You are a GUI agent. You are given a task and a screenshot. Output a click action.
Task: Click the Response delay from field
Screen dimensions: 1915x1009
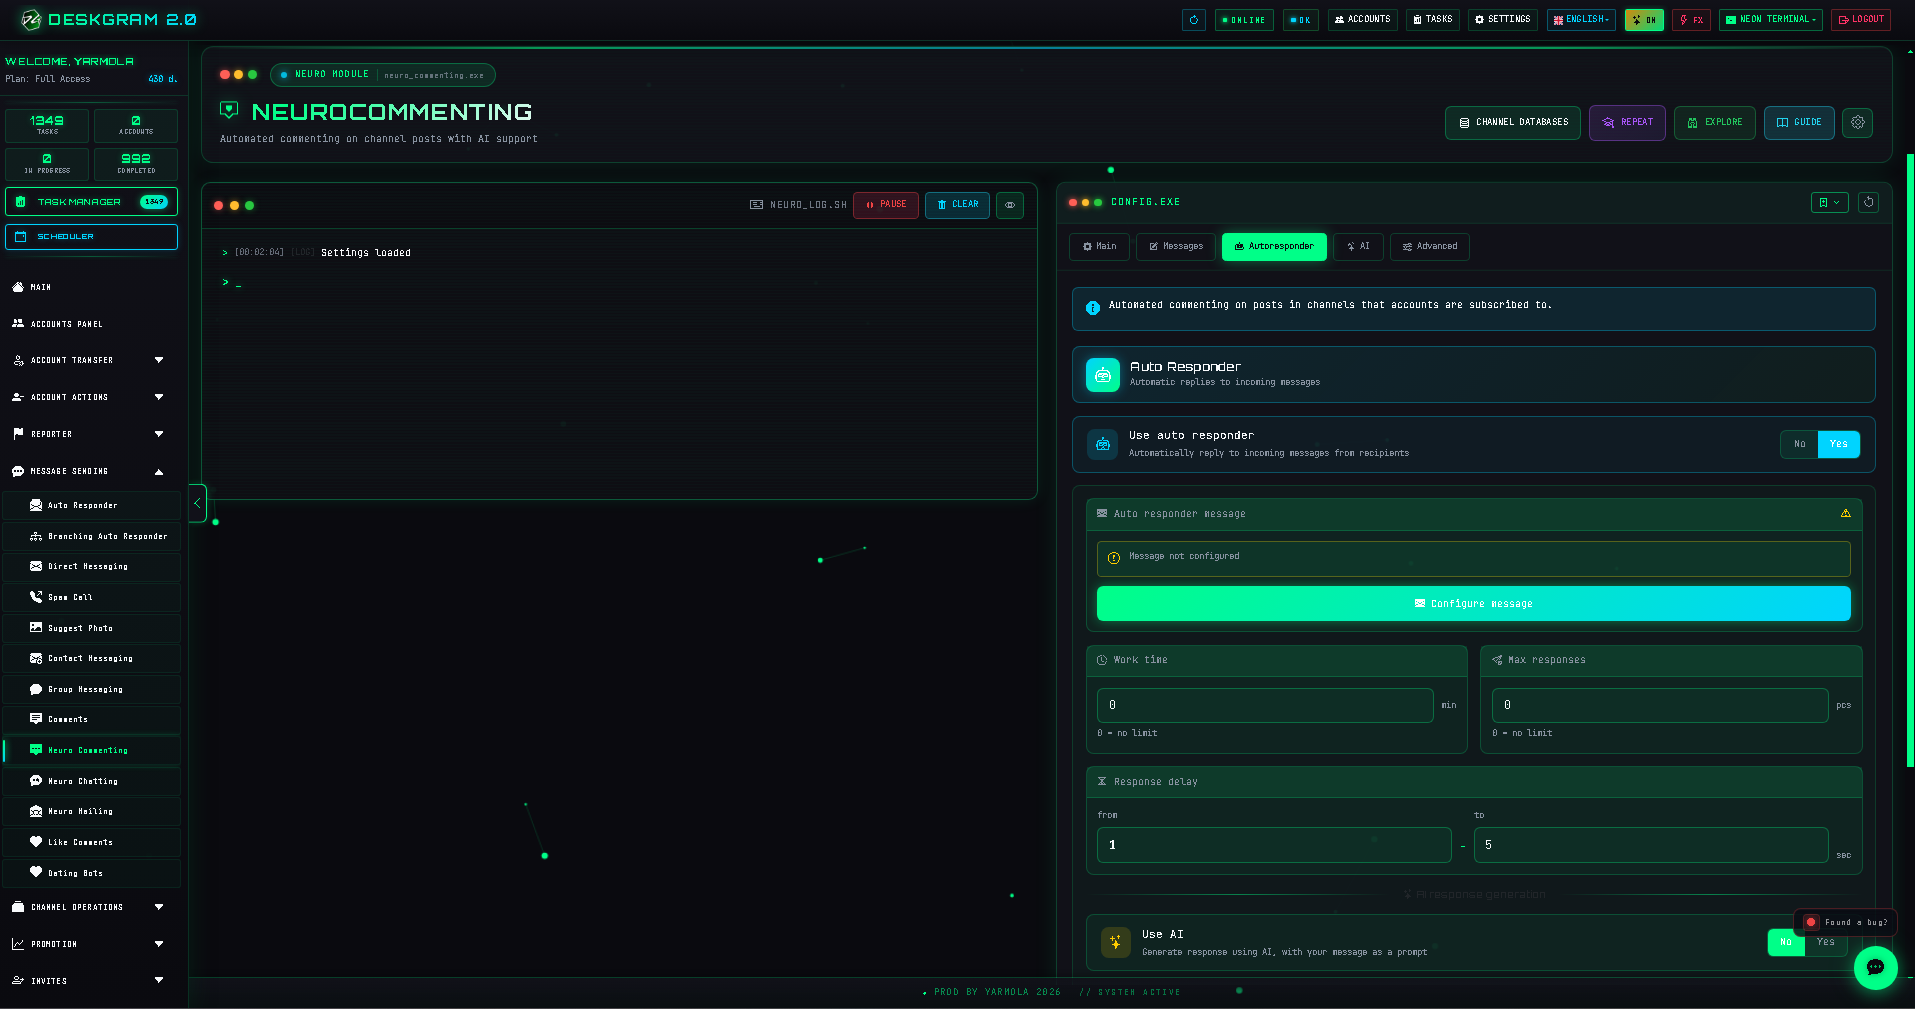[x=1273, y=845]
